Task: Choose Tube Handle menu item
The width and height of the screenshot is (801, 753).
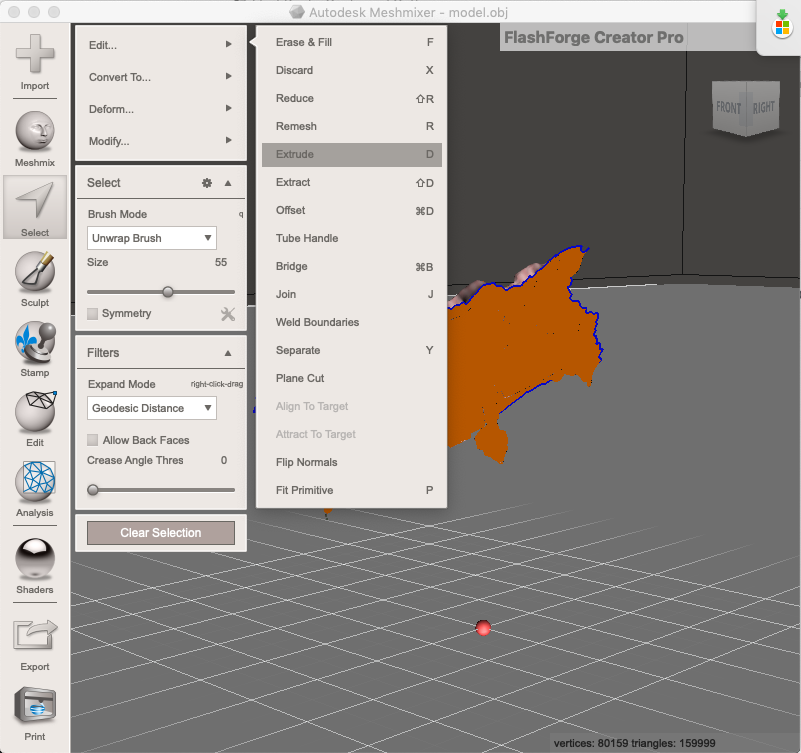Action: (x=352, y=238)
